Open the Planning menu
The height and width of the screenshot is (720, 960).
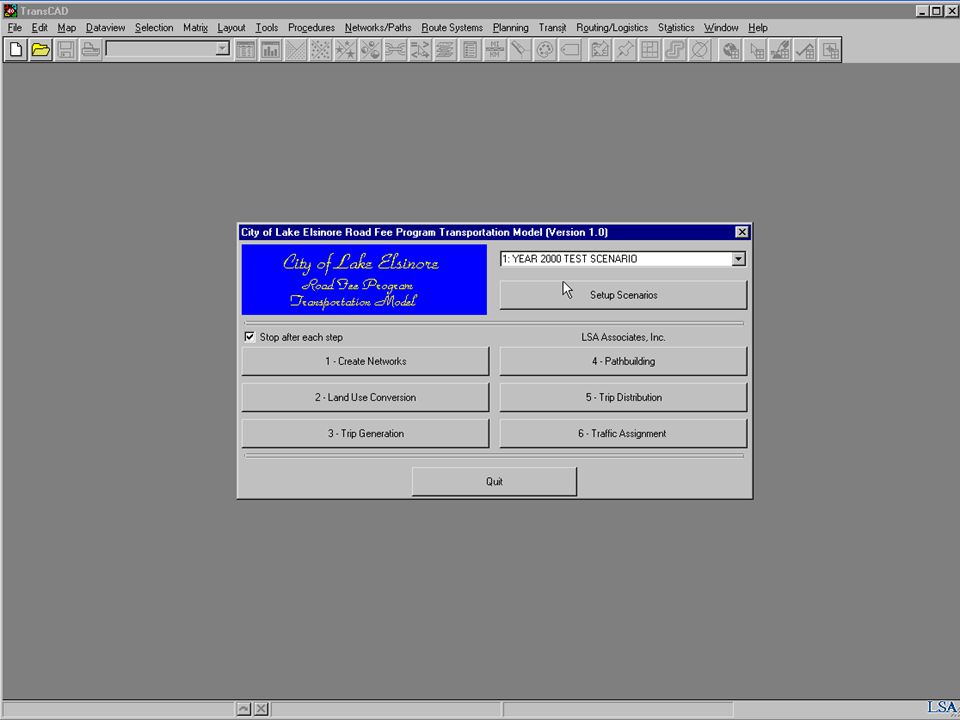[x=511, y=28]
